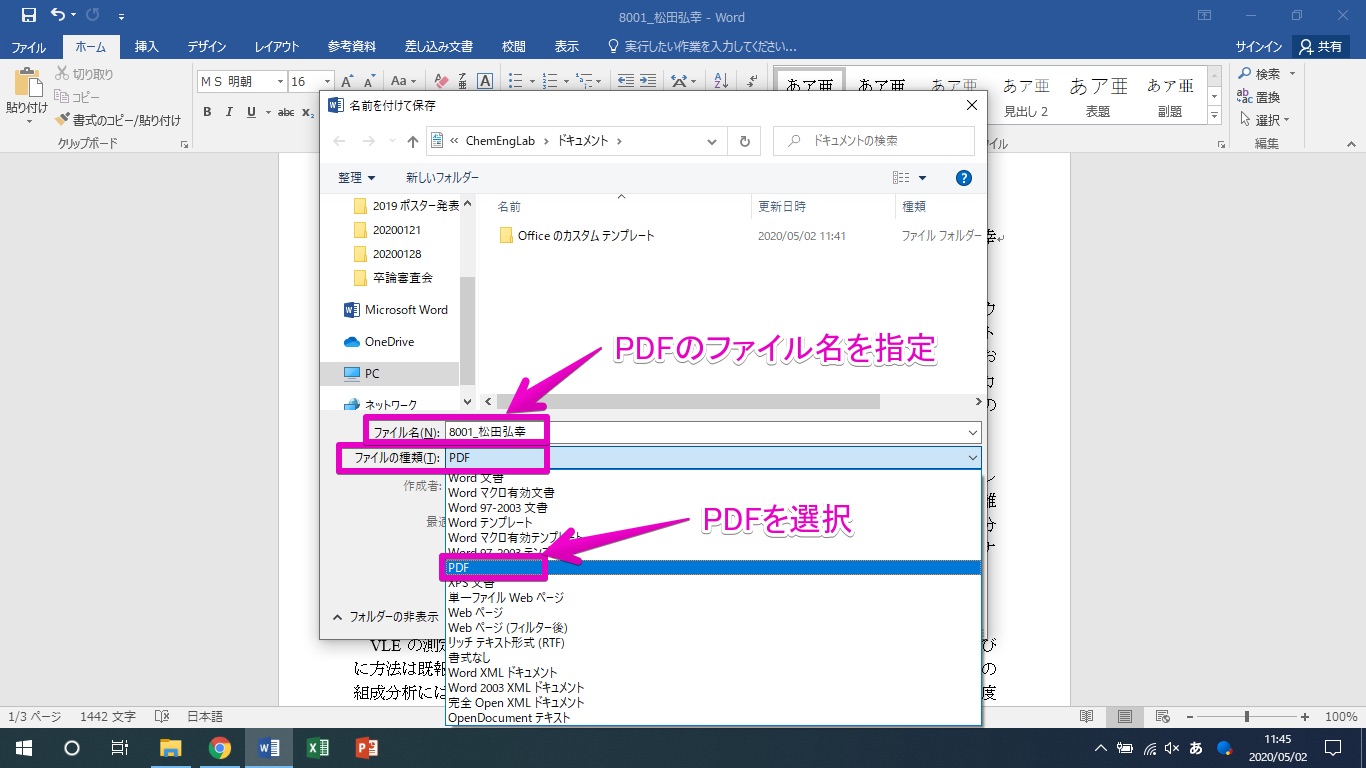The height and width of the screenshot is (768, 1366).
Task: Choose OpenDocument テキスト from list
Action: click(509, 718)
